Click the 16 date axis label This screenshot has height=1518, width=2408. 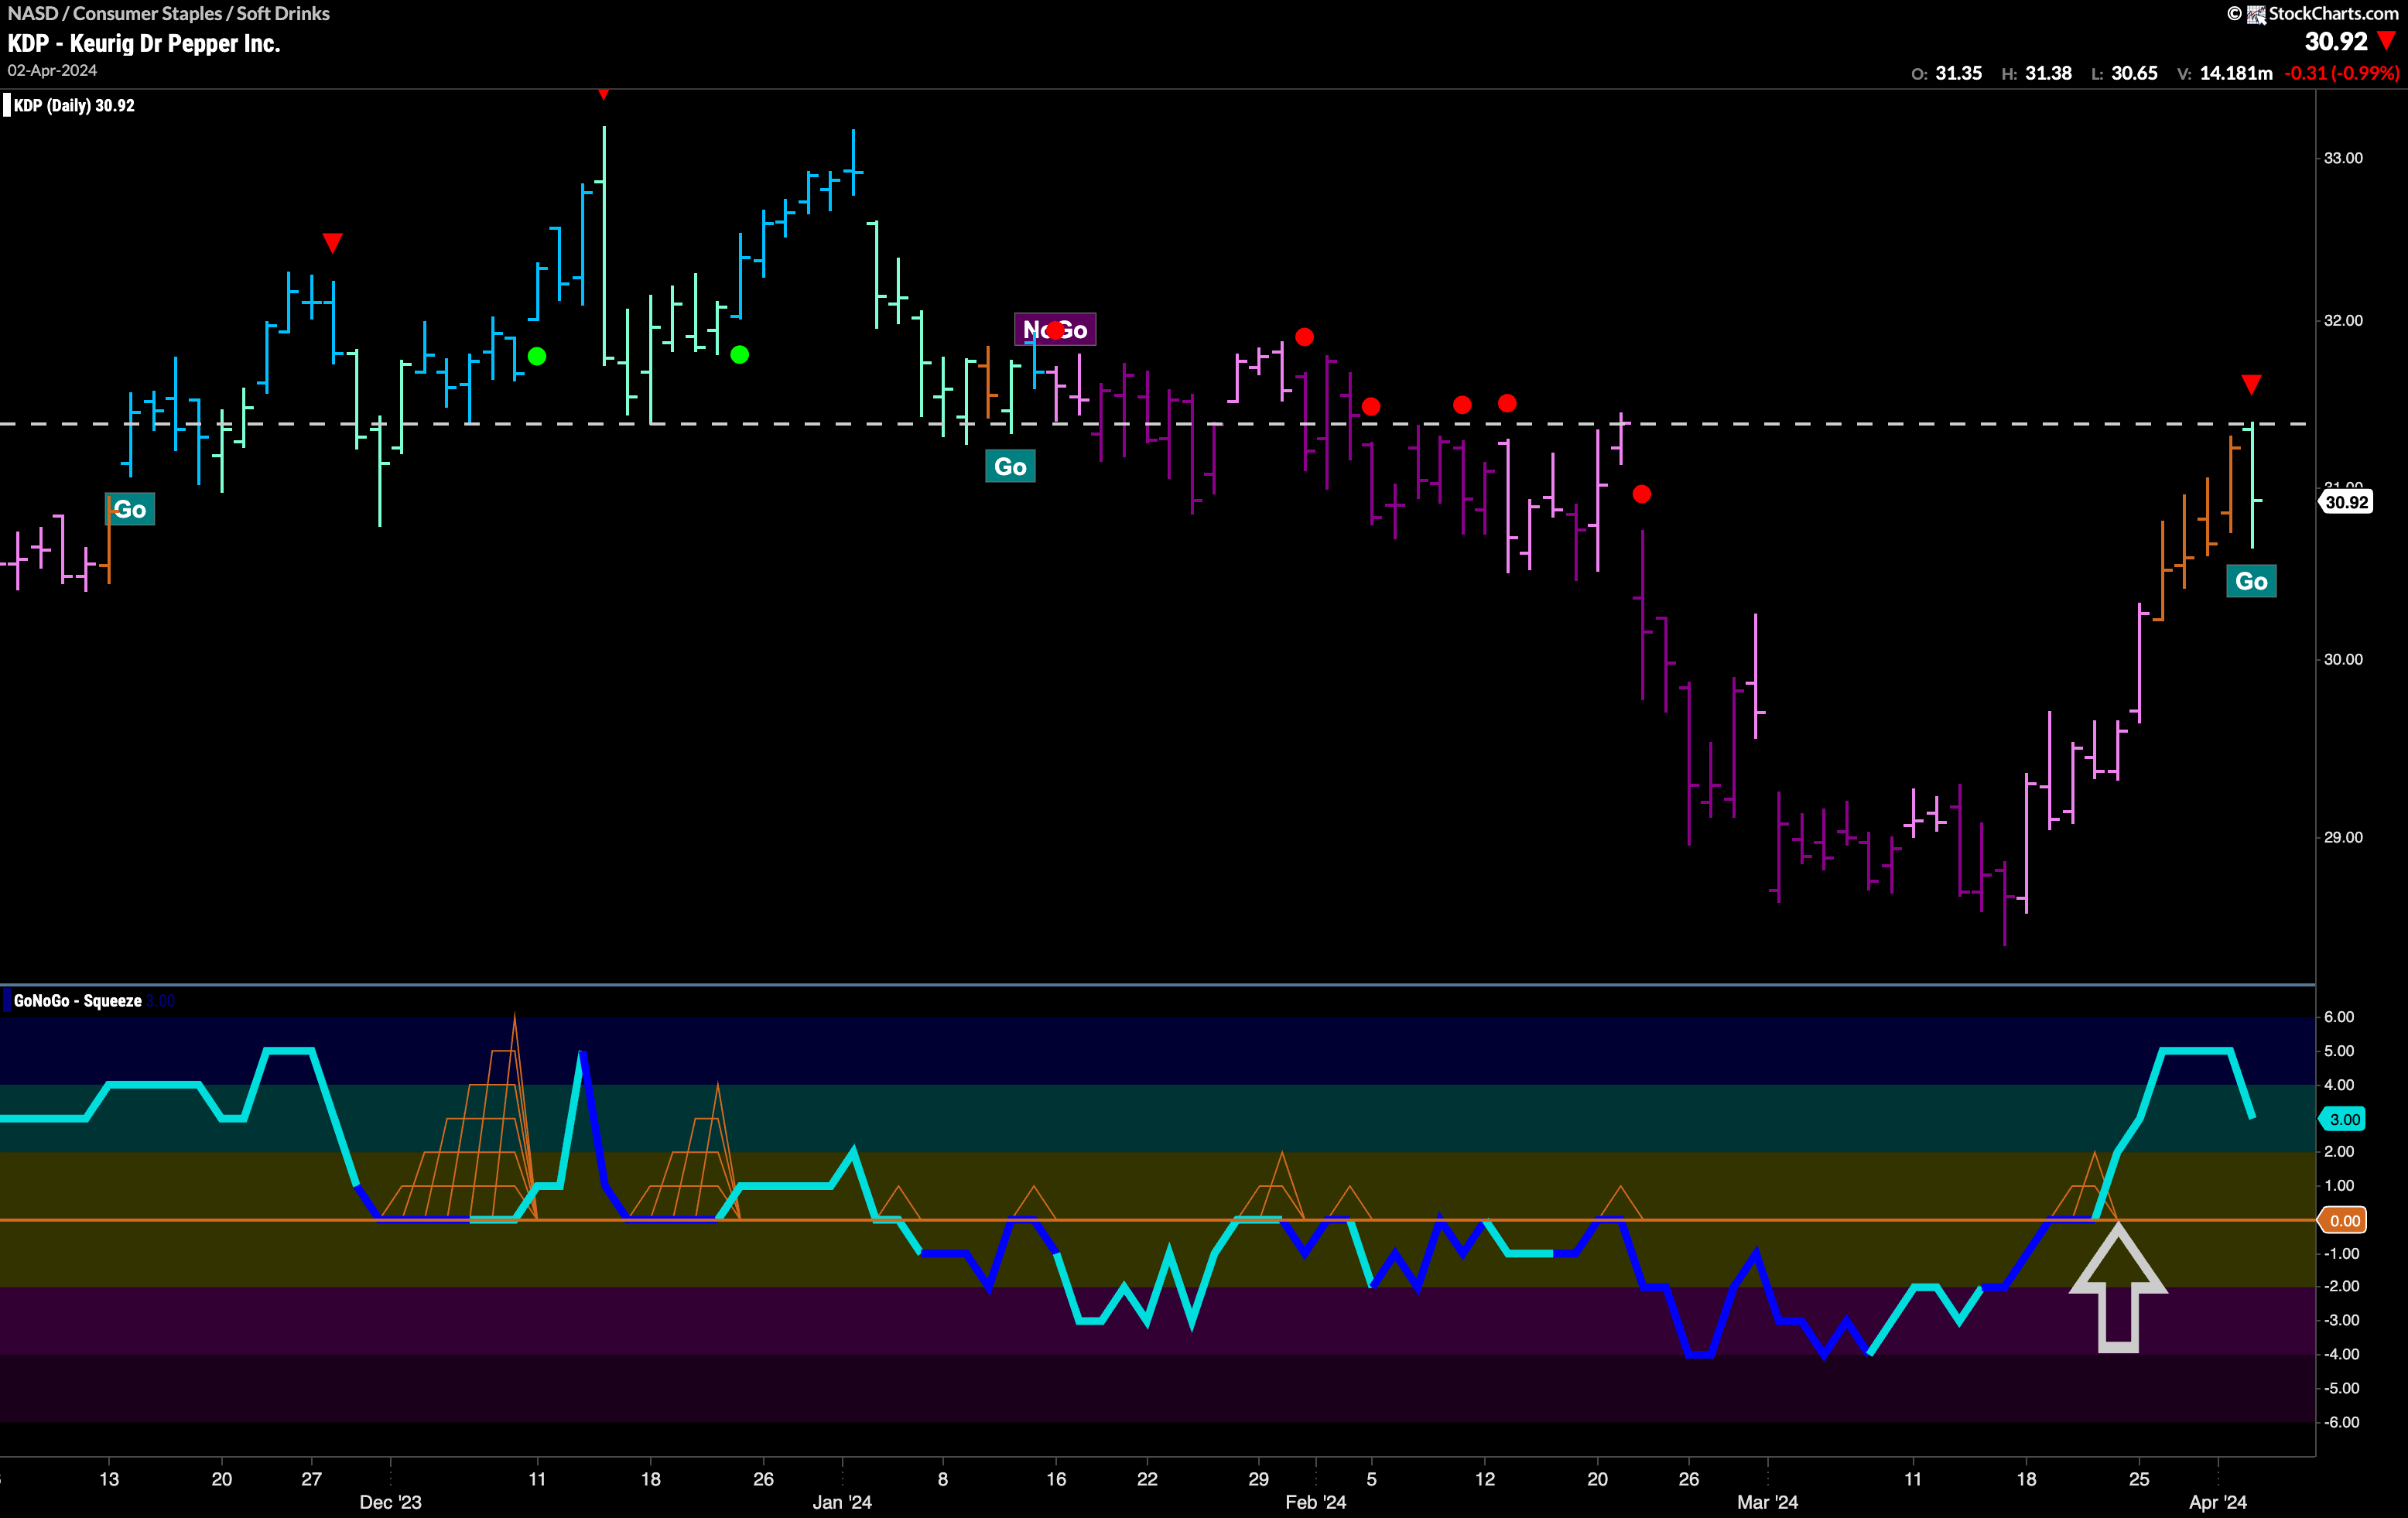(1056, 1479)
